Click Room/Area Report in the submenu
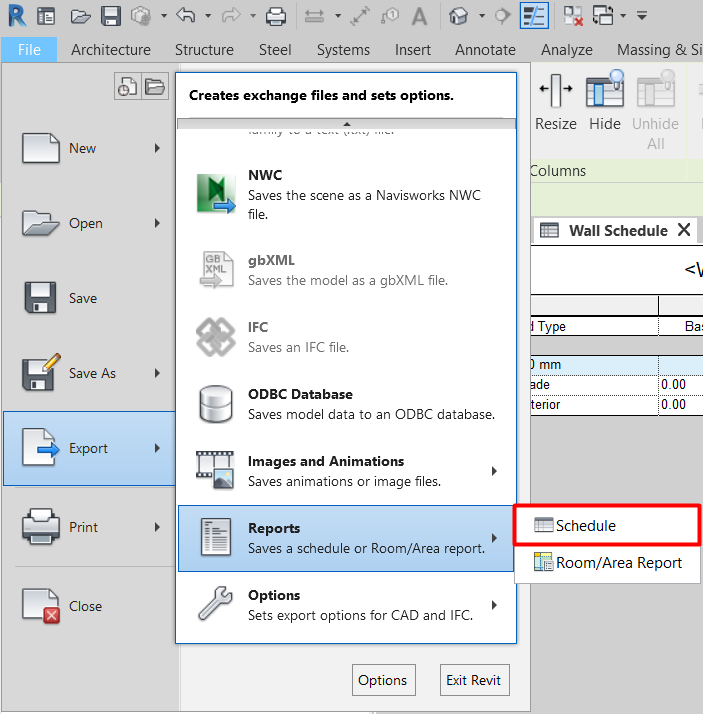The width and height of the screenshot is (703, 714). coord(607,563)
